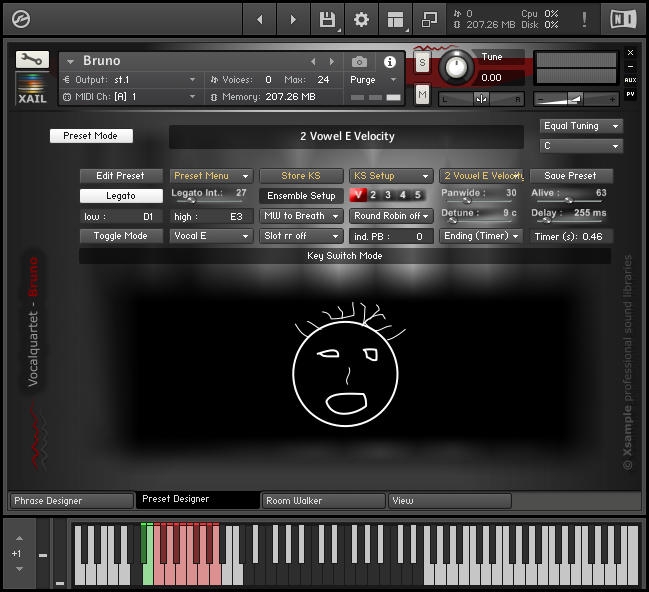This screenshot has width=649, height=592.
Task: Select ensemble voice 5
Action: 418,195
